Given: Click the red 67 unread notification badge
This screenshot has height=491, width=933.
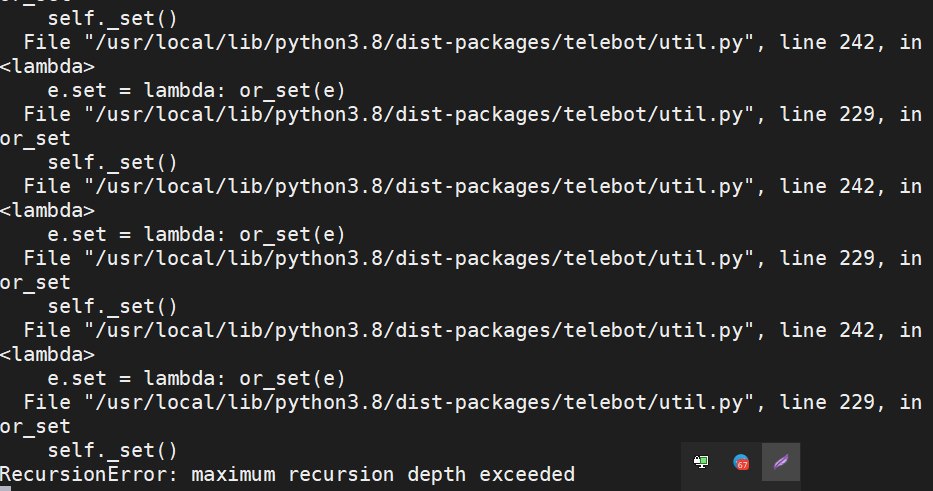Looking at the screenshot, I should pos(743,465).
